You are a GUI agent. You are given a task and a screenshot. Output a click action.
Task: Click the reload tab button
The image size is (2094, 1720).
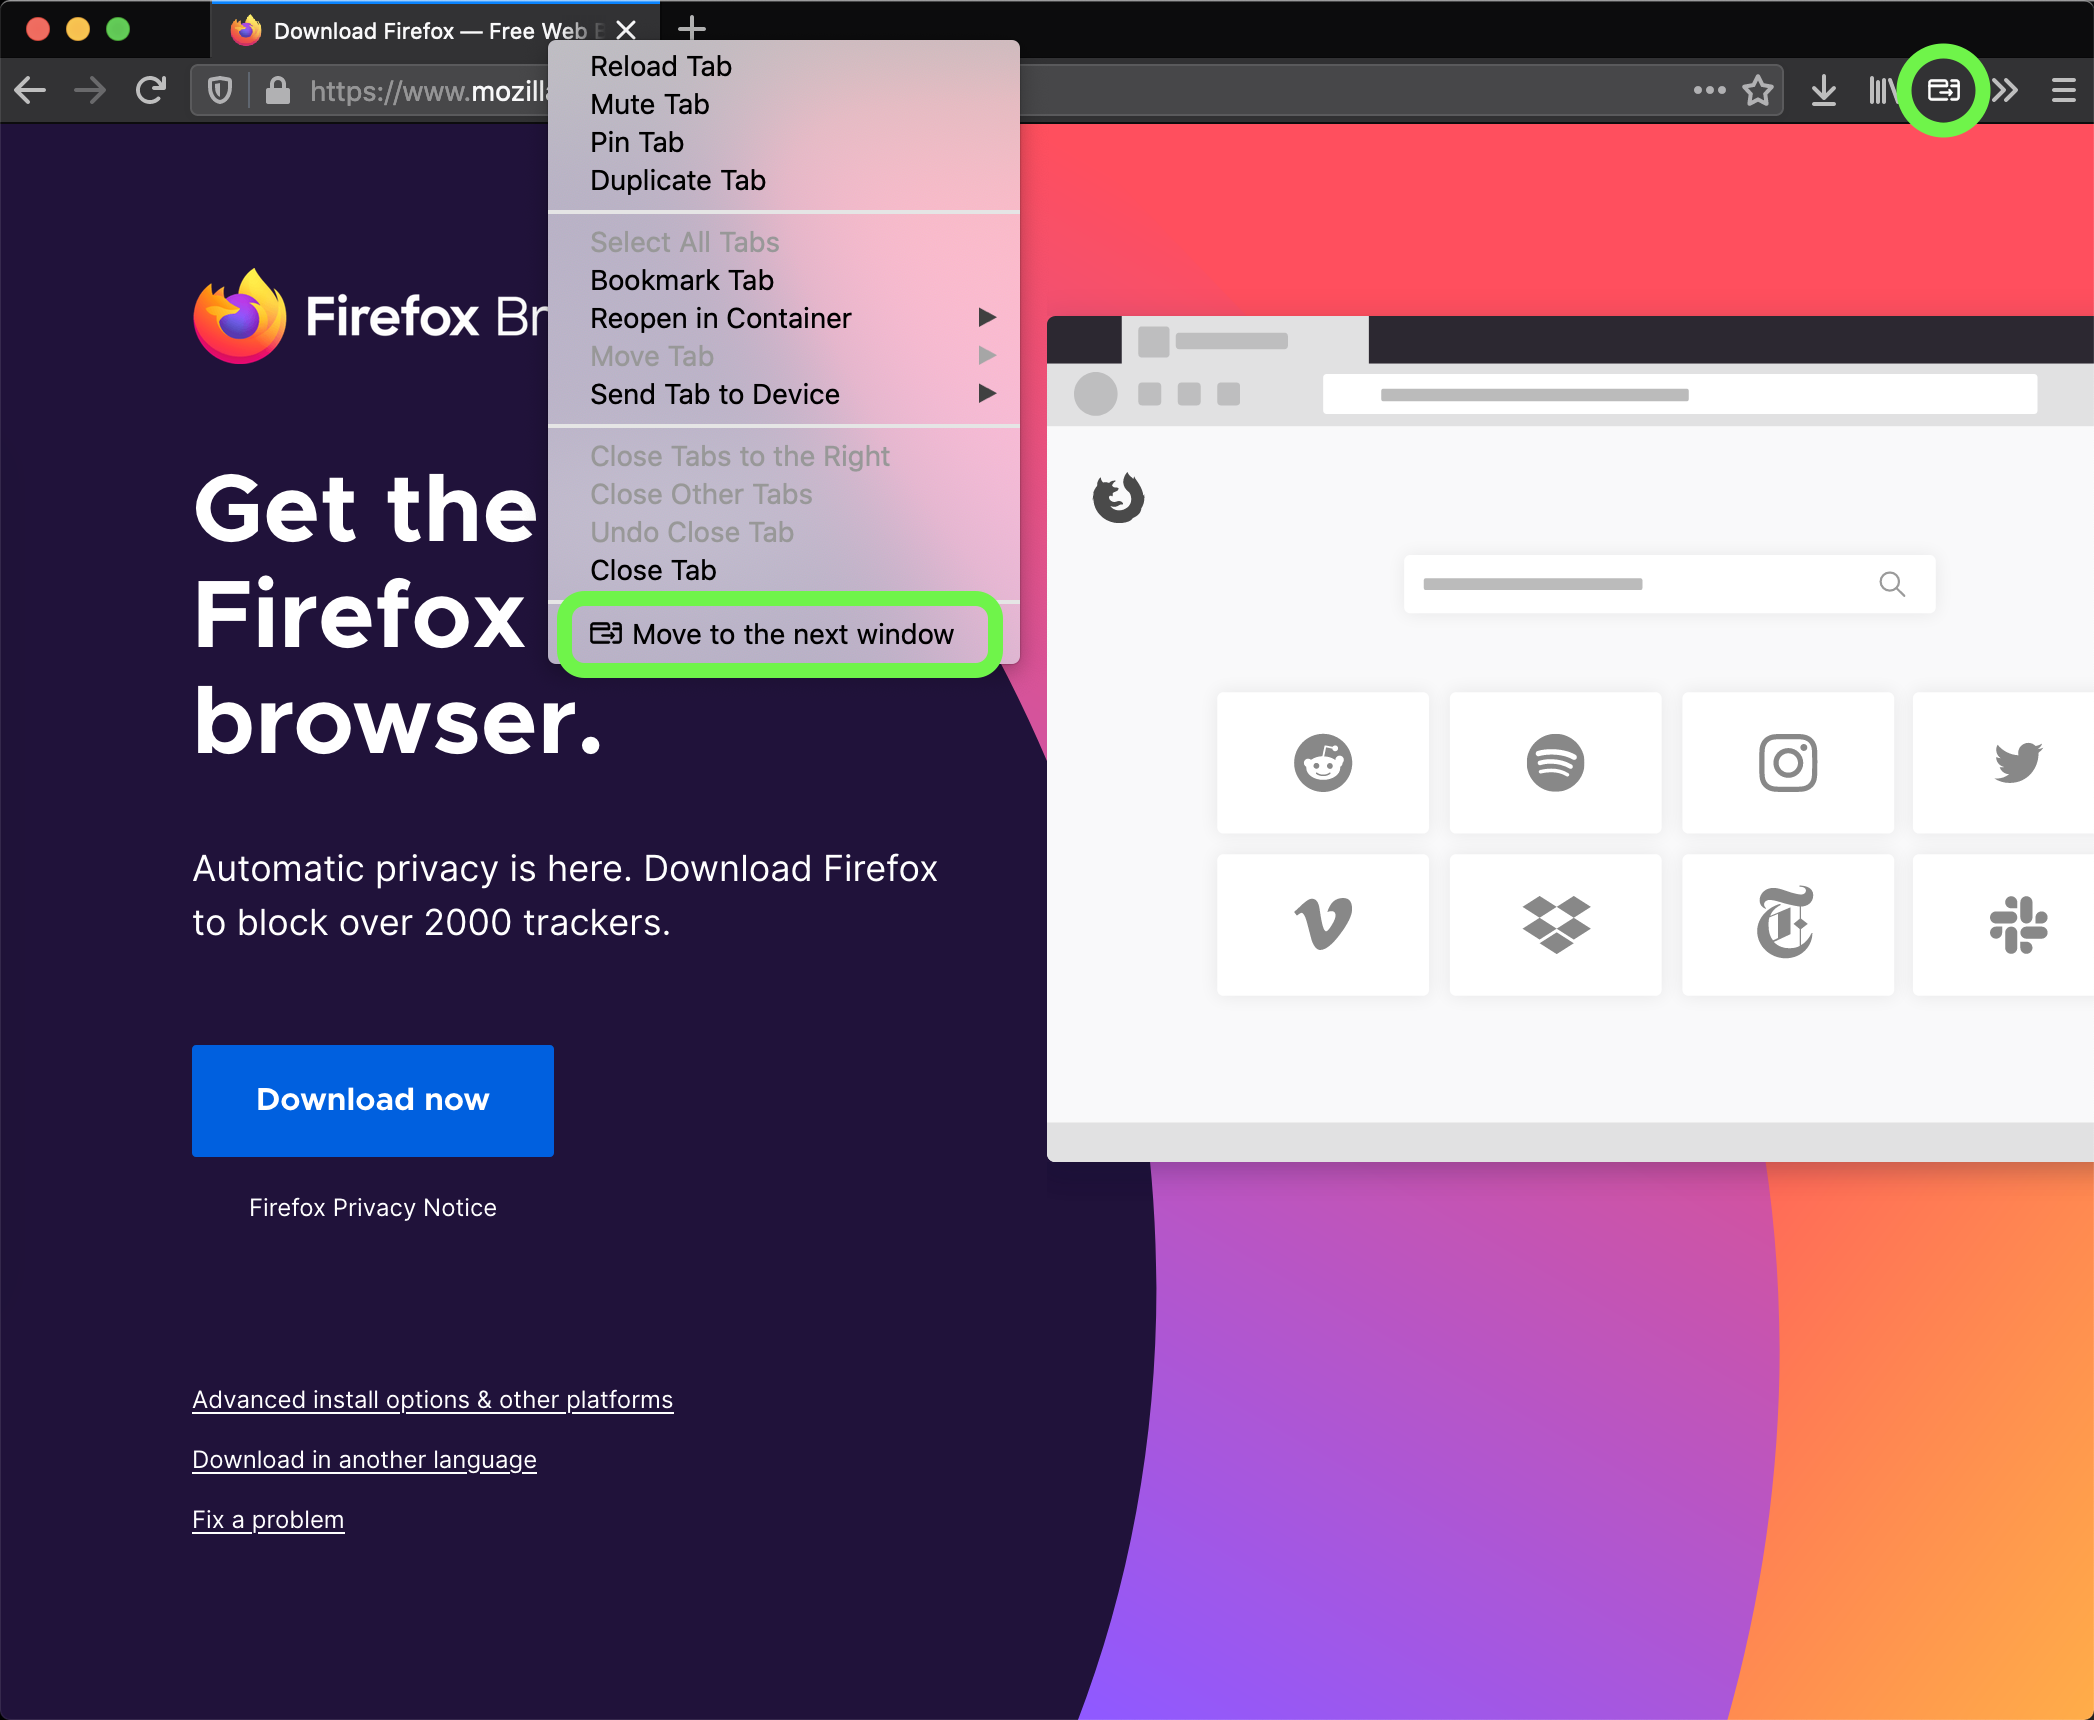[x=663, y=64]
